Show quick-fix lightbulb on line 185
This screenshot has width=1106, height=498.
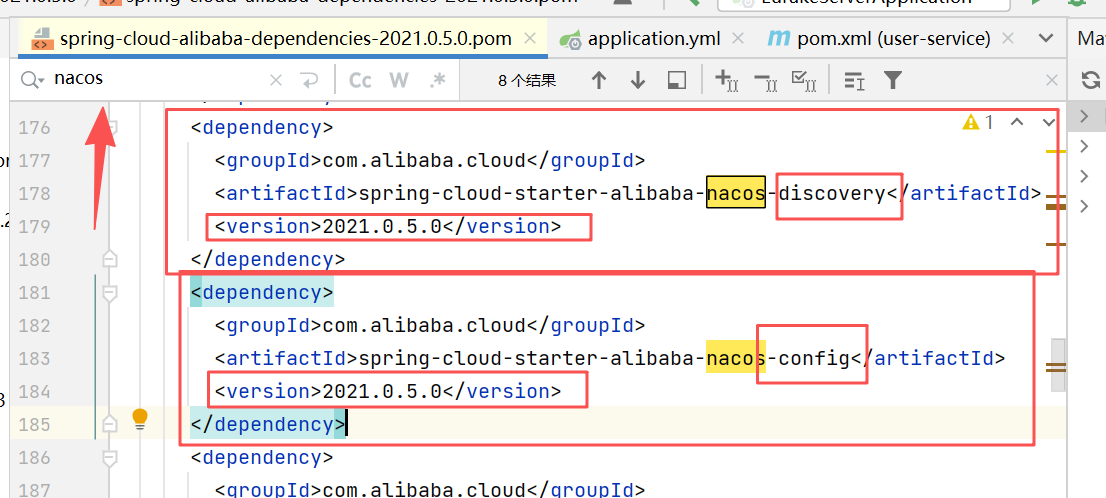[140, 419]
